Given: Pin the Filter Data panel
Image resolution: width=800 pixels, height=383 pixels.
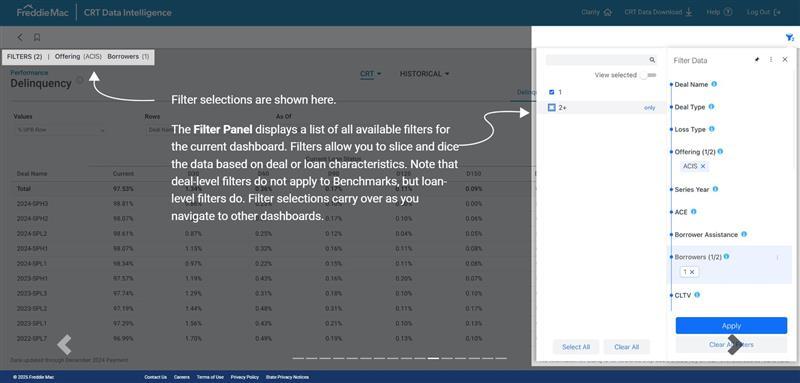Looking at the screenshot, I should 757,60.
